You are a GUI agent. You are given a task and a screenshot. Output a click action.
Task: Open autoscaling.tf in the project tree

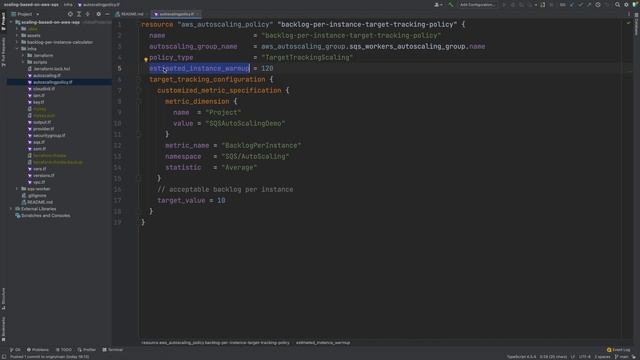coord(47,76)
